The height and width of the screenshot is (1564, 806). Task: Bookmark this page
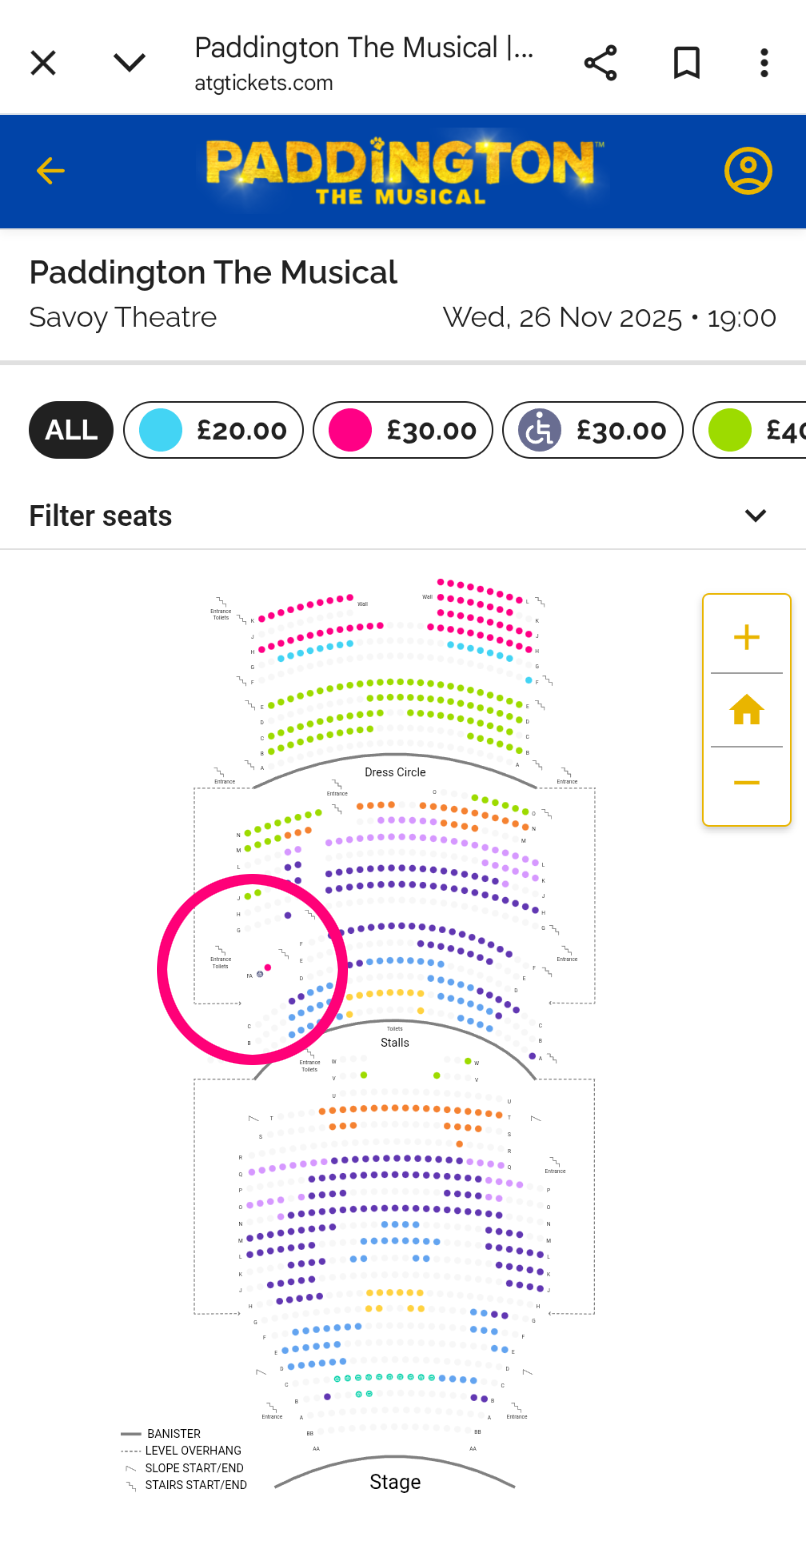coord(686,63)
